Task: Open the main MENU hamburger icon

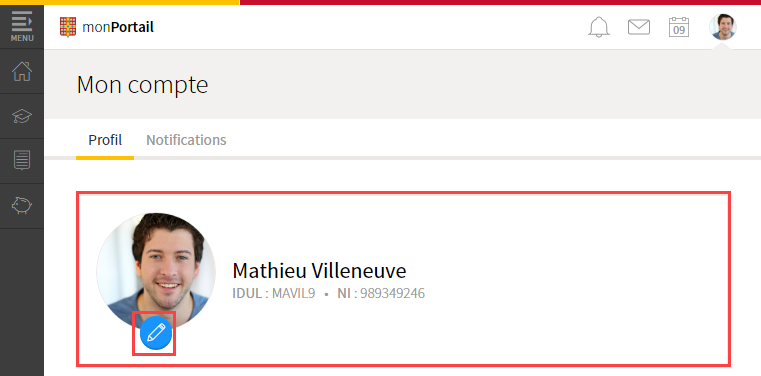Action: point(22,26)
